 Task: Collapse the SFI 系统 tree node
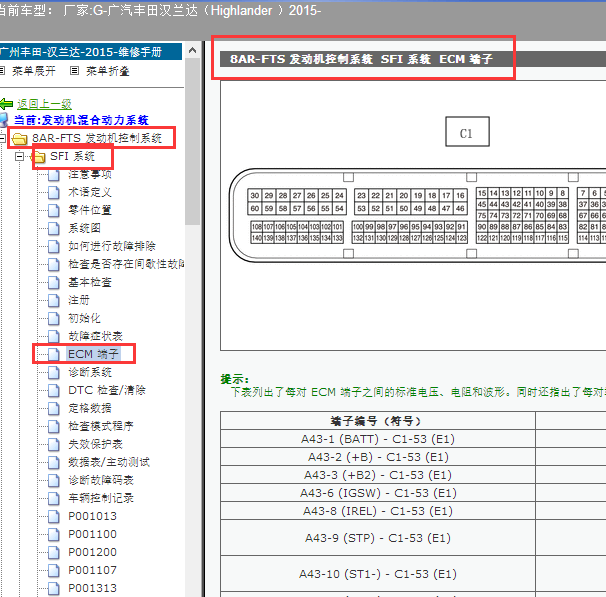click(x=19, y=156)
